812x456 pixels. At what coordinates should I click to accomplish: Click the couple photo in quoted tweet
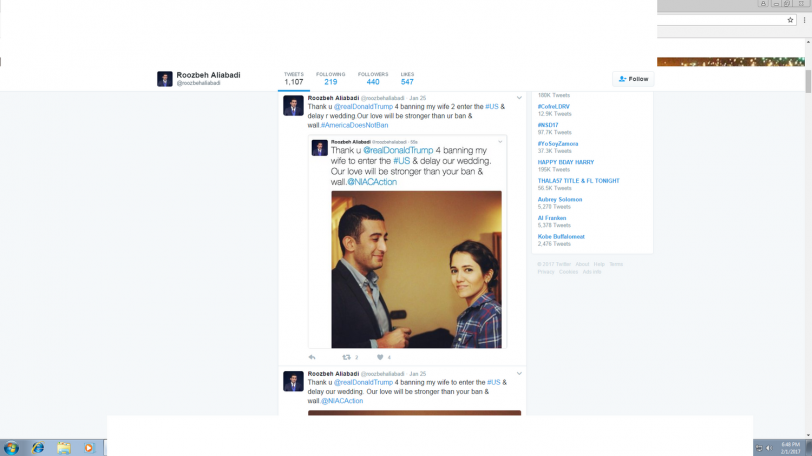pos(416,269)
